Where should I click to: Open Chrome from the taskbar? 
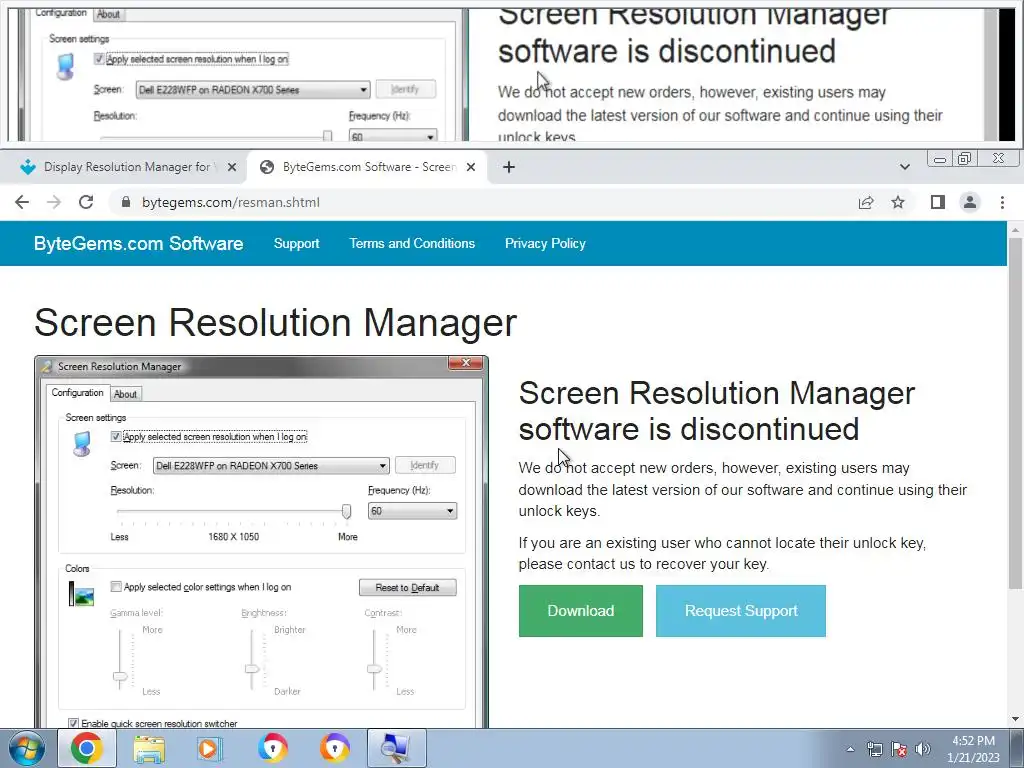click(x=87, y=748)
